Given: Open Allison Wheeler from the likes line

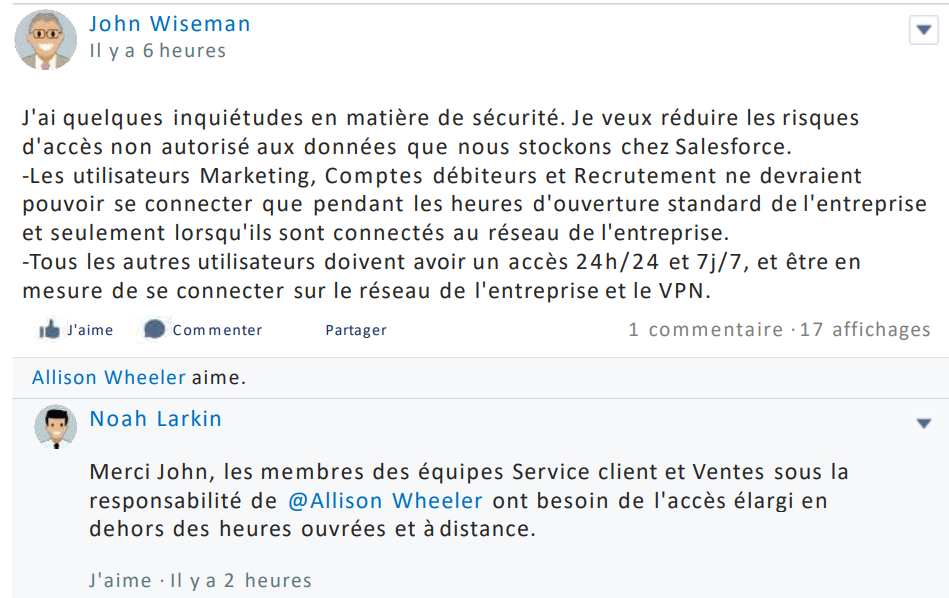Looking at the screenshot, I should pyautogui.click(x=109, y=377).
